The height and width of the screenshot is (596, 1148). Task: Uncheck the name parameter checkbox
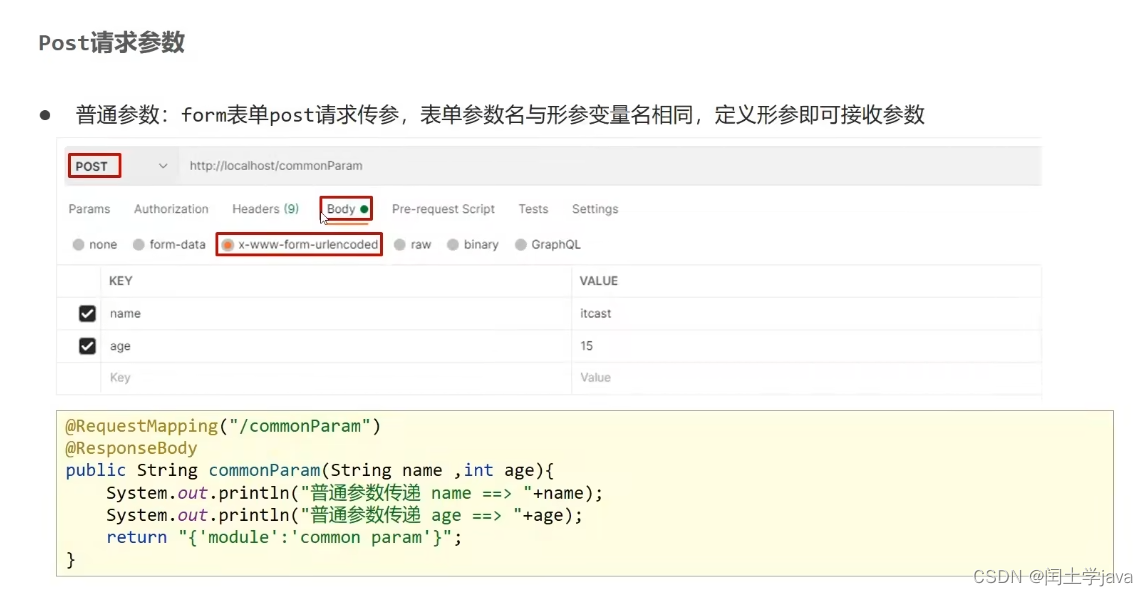87,313
